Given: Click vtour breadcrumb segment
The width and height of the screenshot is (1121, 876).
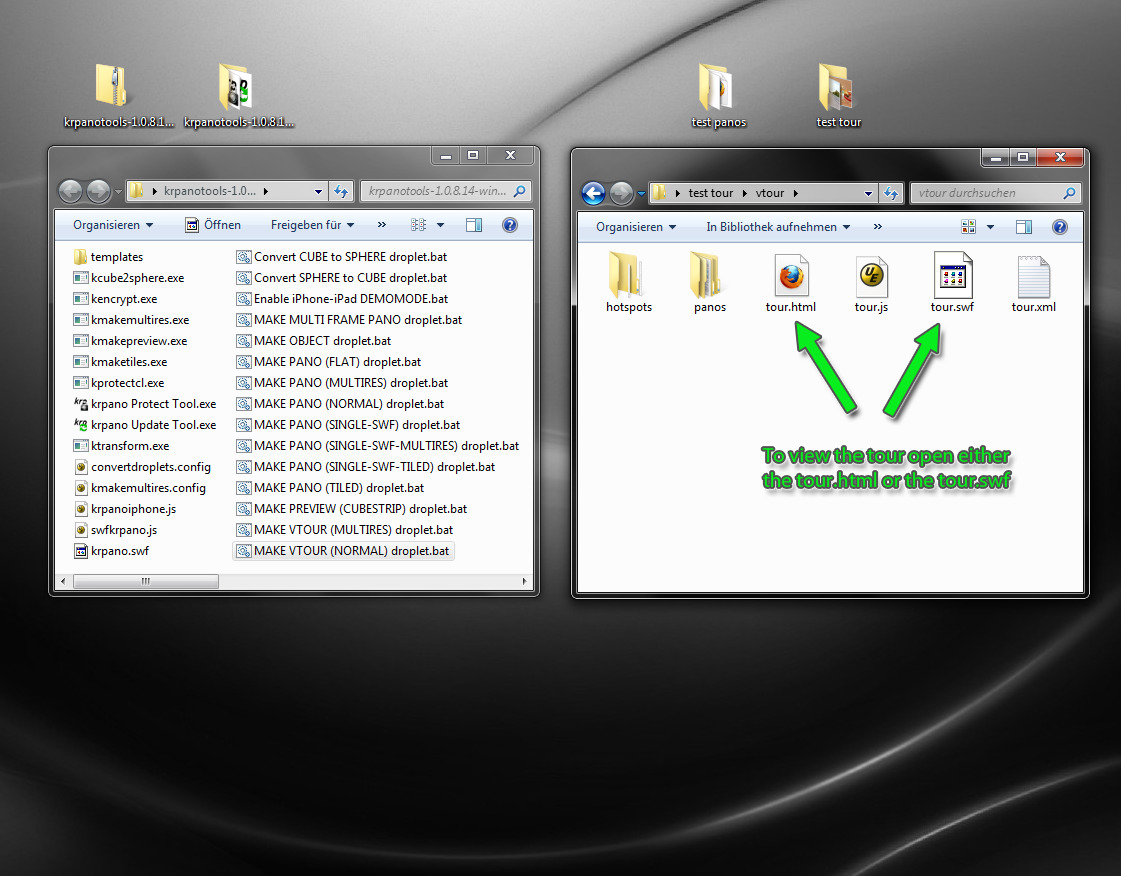Looking at the screenshot, I should click(x=769, y=193).
